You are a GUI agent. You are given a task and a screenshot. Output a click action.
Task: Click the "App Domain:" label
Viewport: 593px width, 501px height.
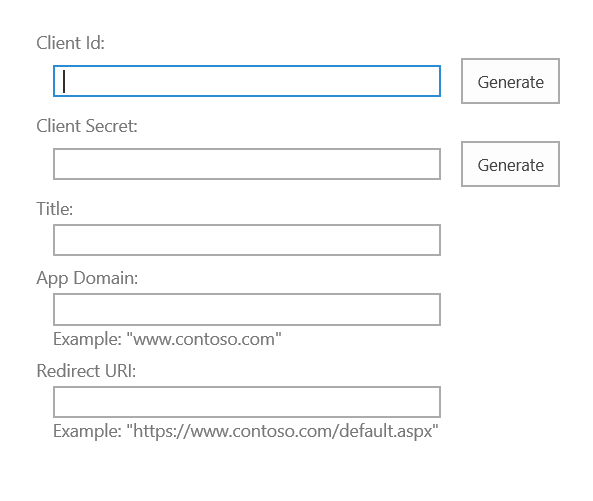(87, 278)
